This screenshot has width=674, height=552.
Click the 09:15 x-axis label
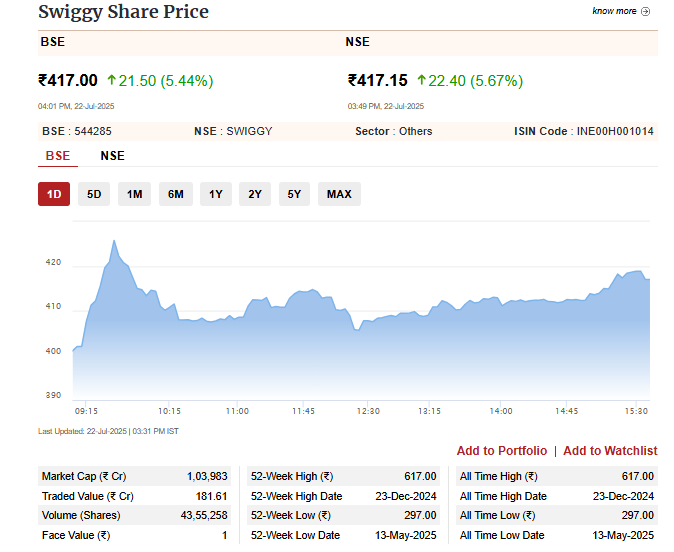[x=86, y=411]
